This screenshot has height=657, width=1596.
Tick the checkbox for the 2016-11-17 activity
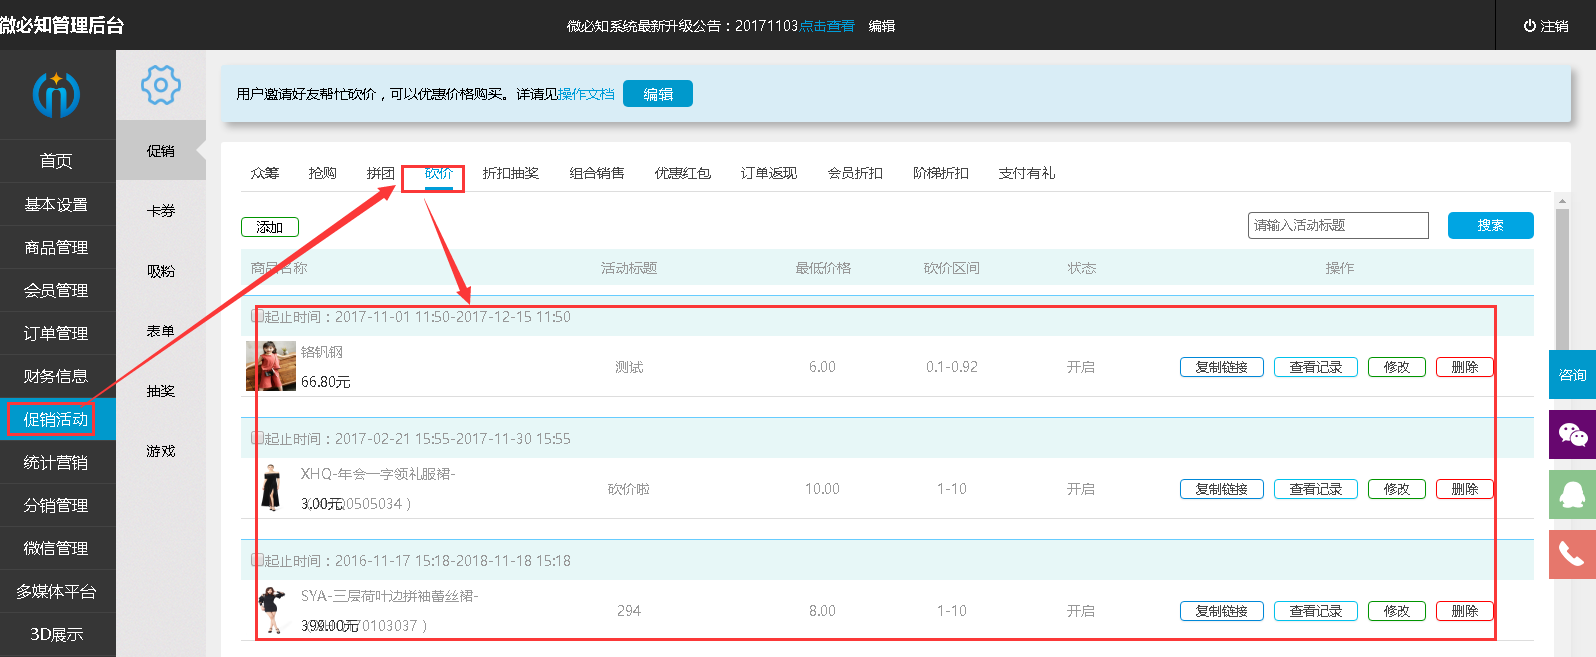pyautogui.click(x=257, y=560)
